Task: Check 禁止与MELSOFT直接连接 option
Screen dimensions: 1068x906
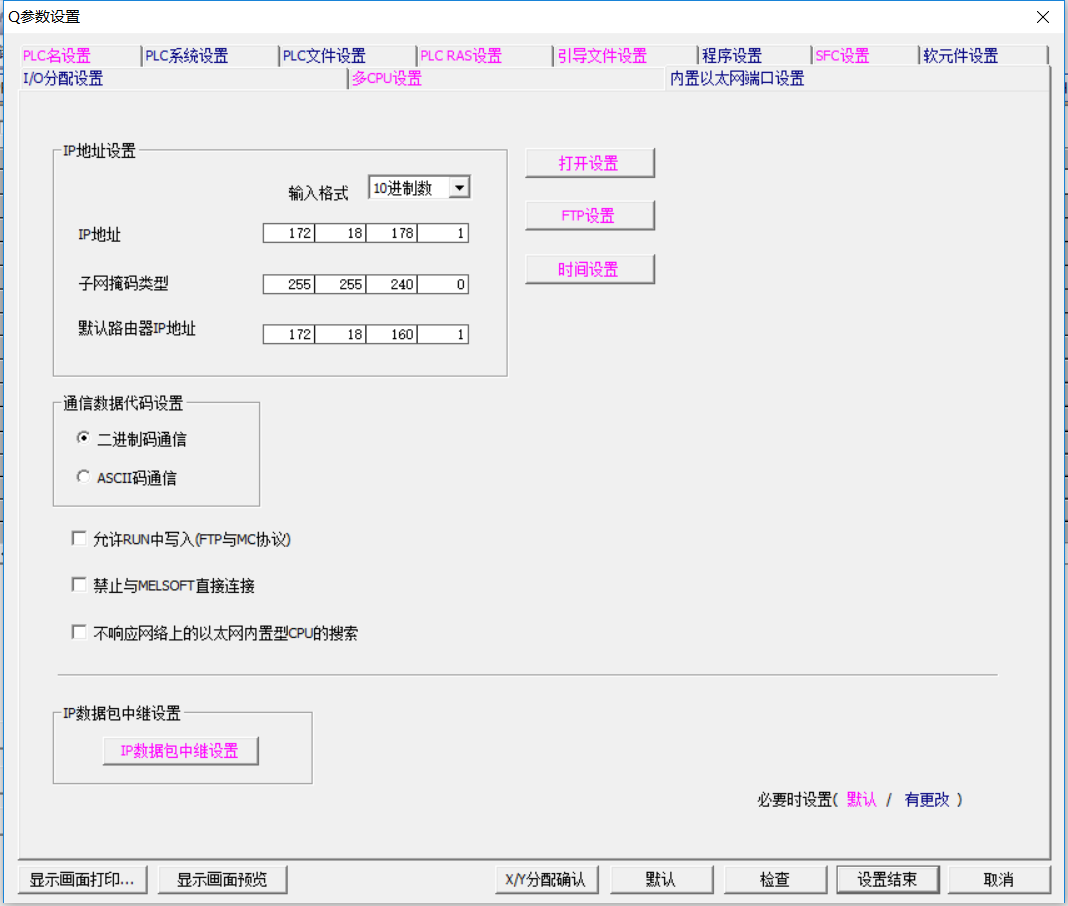Action: [x=80, y=585]
